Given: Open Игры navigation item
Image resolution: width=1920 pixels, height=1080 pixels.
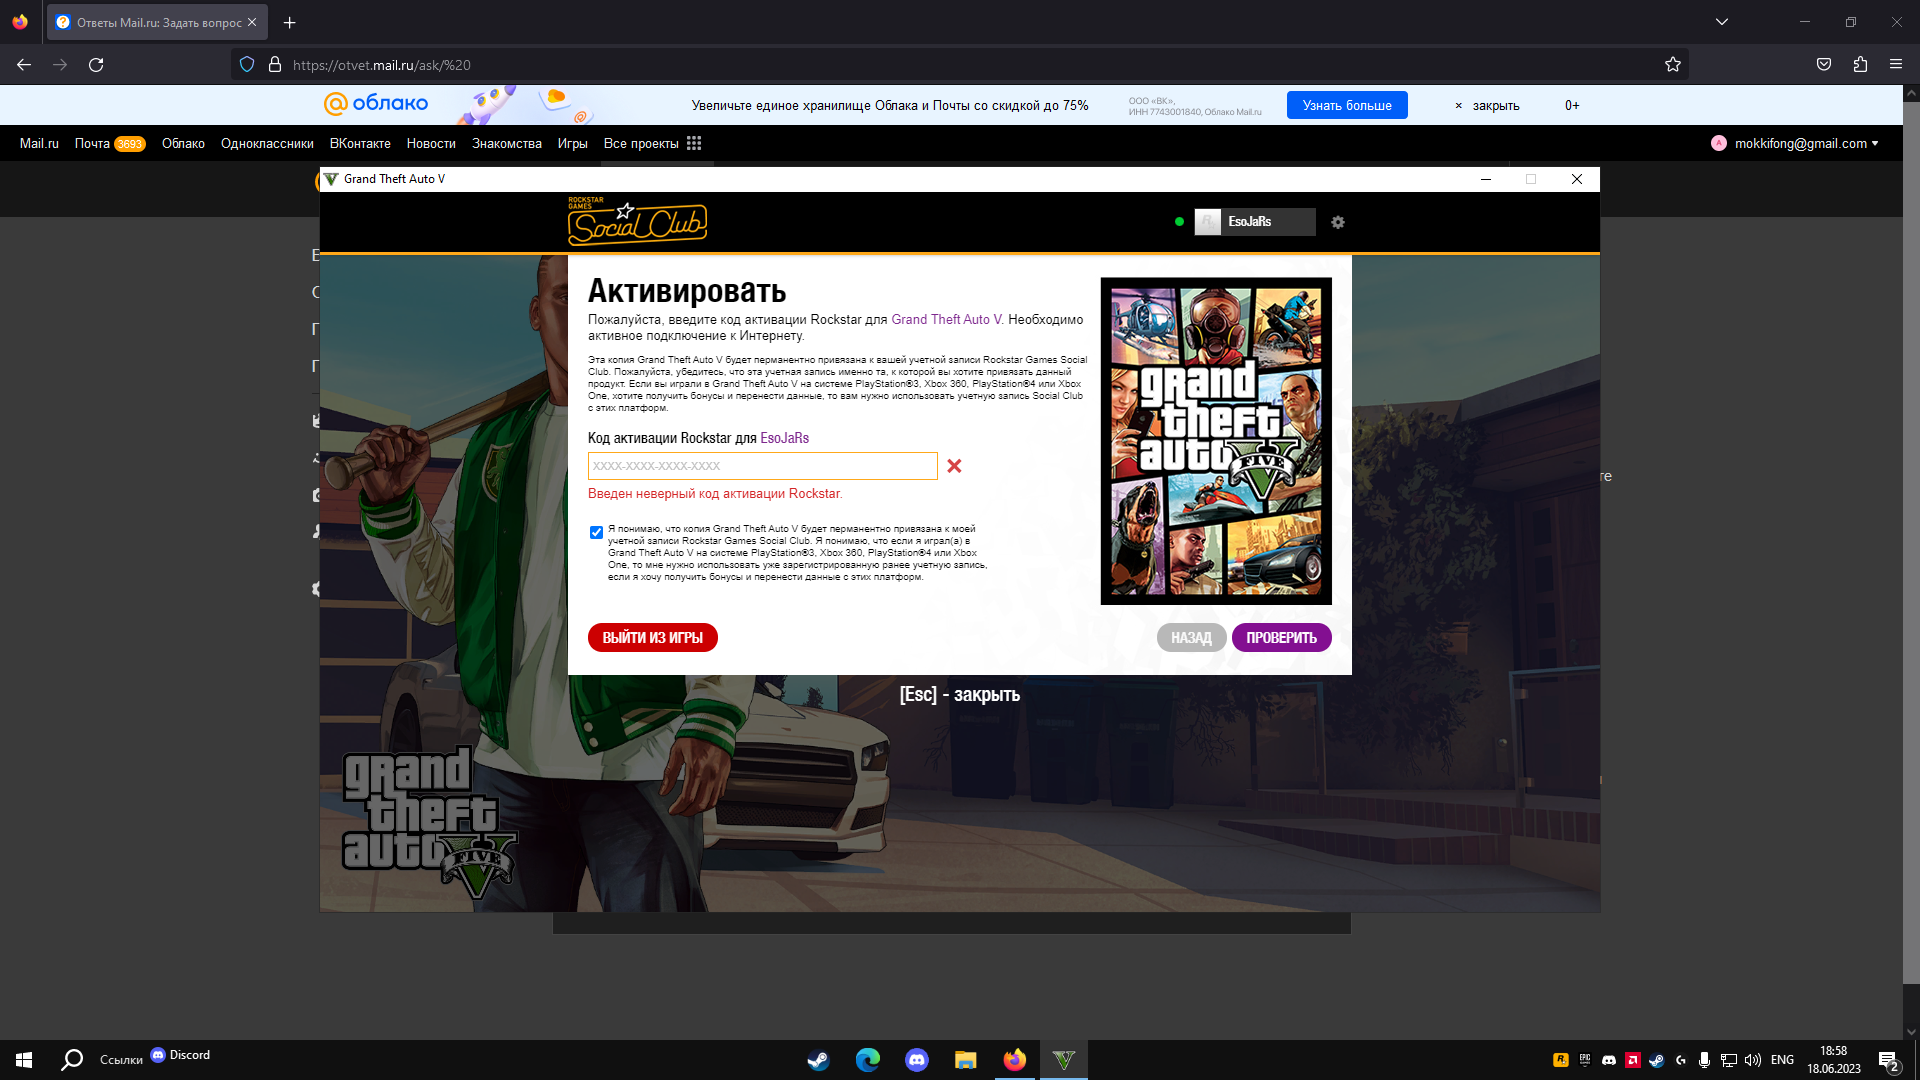Looking at the screenshot, I should pos(572,144).
